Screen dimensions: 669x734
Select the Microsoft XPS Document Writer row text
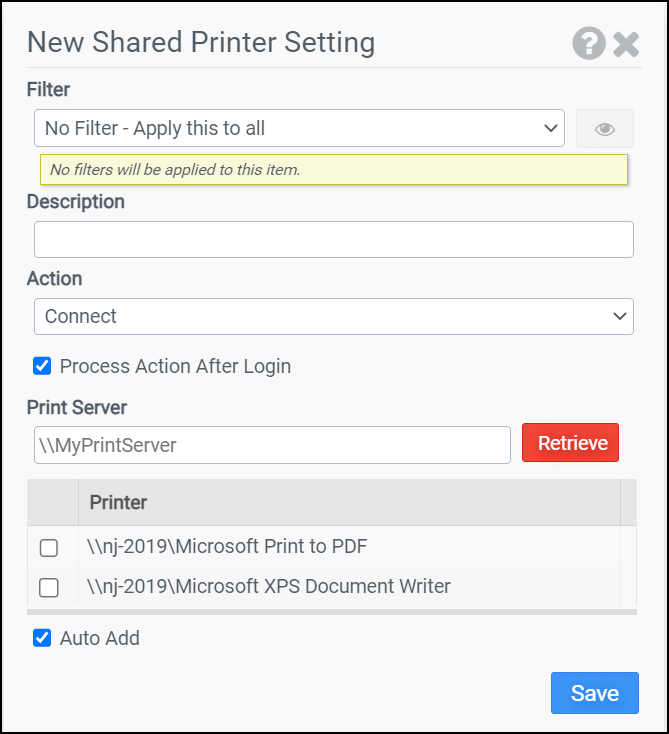(268, 586)
